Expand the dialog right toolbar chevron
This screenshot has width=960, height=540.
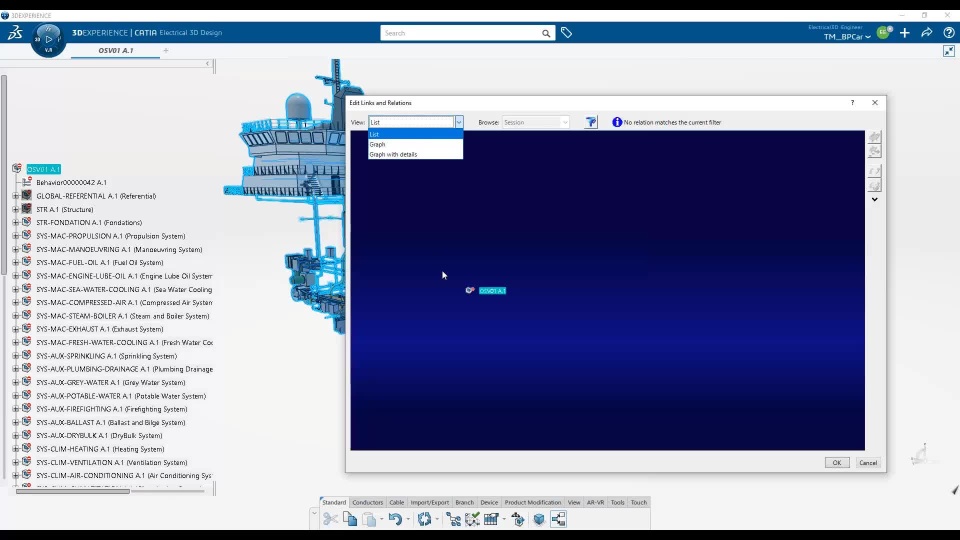[875, 200]
